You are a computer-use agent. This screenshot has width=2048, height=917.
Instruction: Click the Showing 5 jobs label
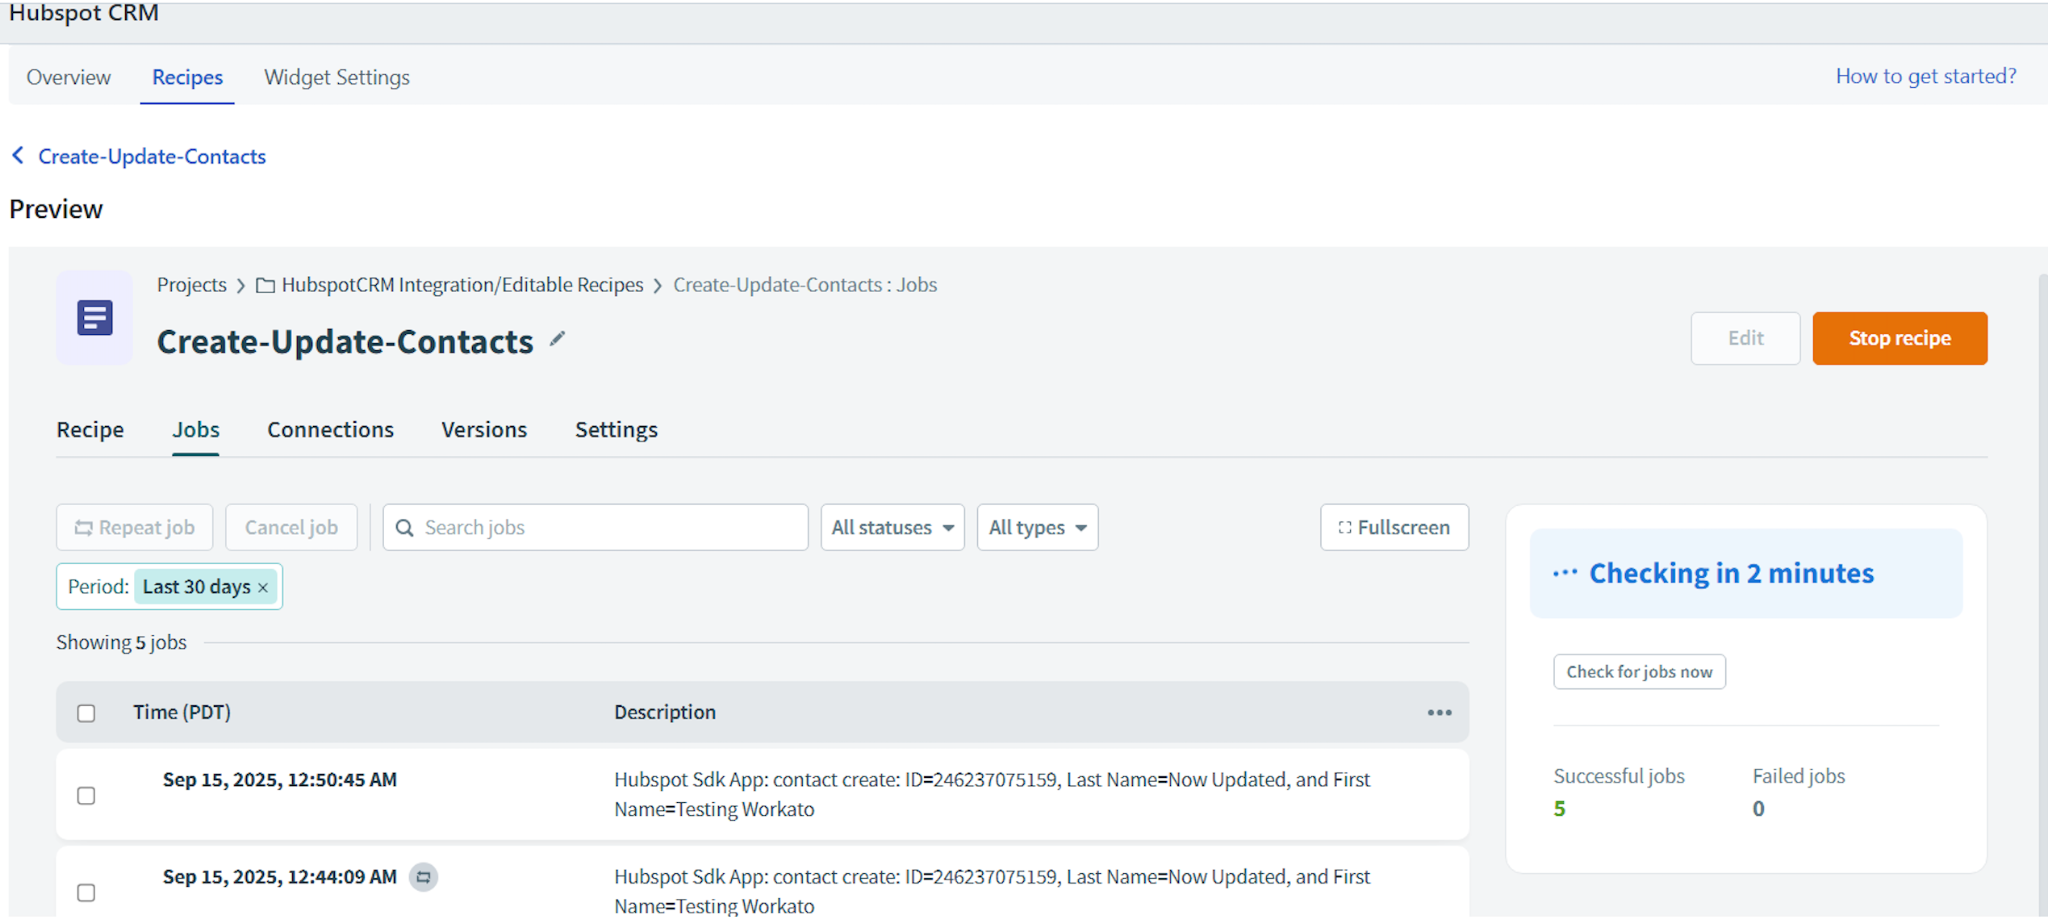(x=121, y=643)
